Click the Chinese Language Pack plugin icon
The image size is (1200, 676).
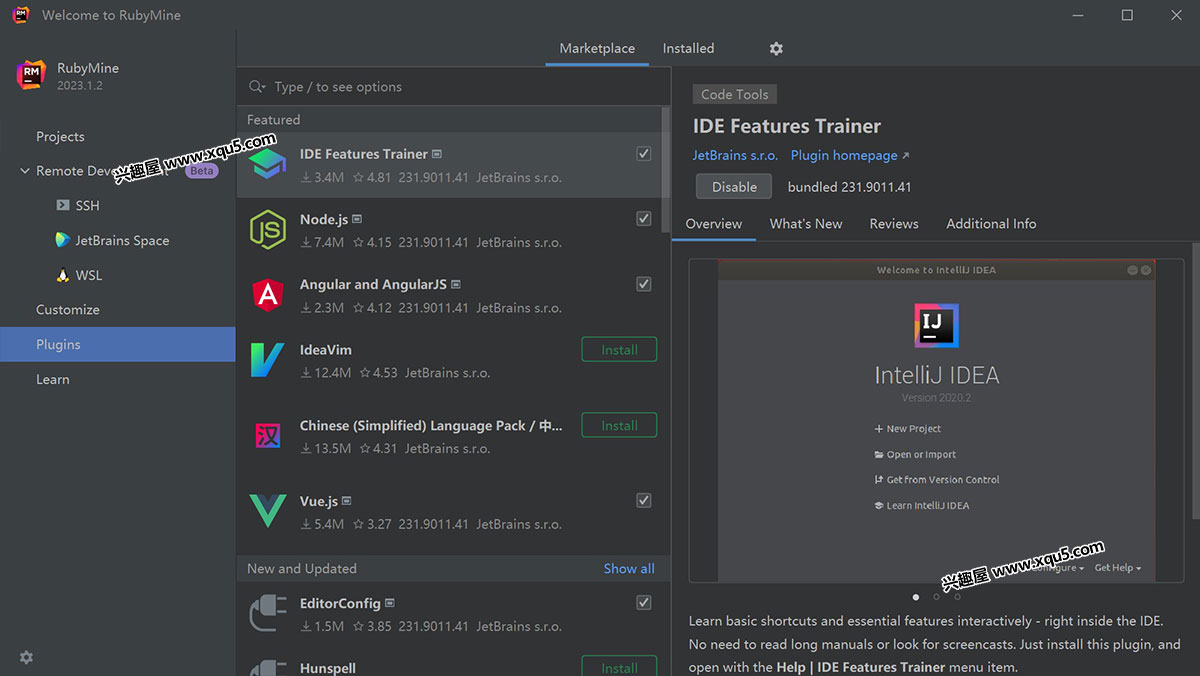tap(268, 436)
